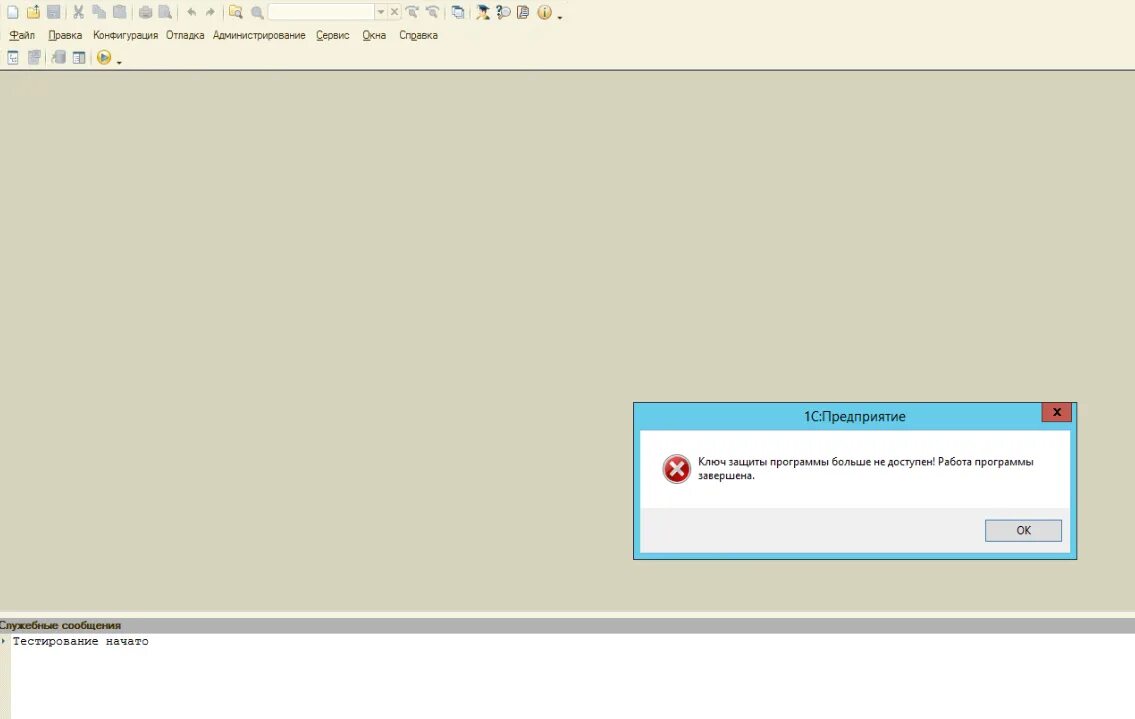Click the grayed compare configurations icon
Viewport: 1135px width, 719px height.
click(33, 57)
